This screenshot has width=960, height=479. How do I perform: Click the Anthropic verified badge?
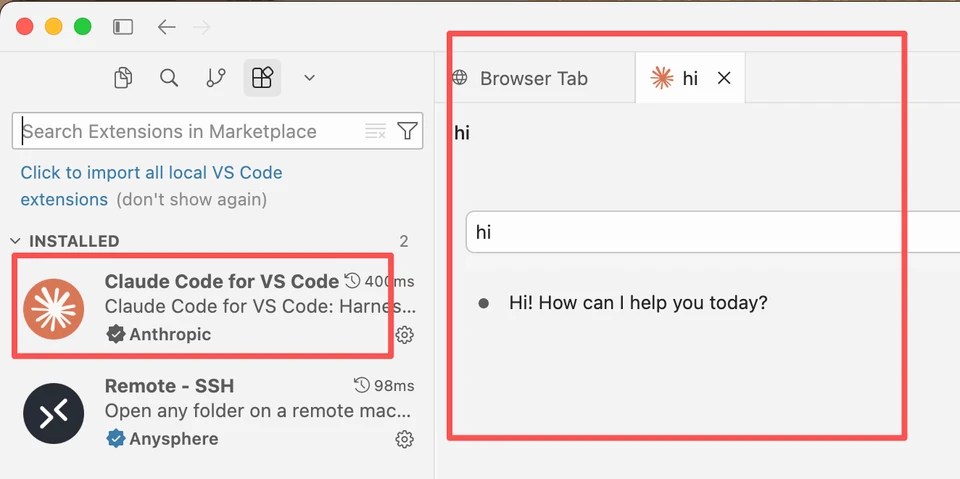[115, 334]
